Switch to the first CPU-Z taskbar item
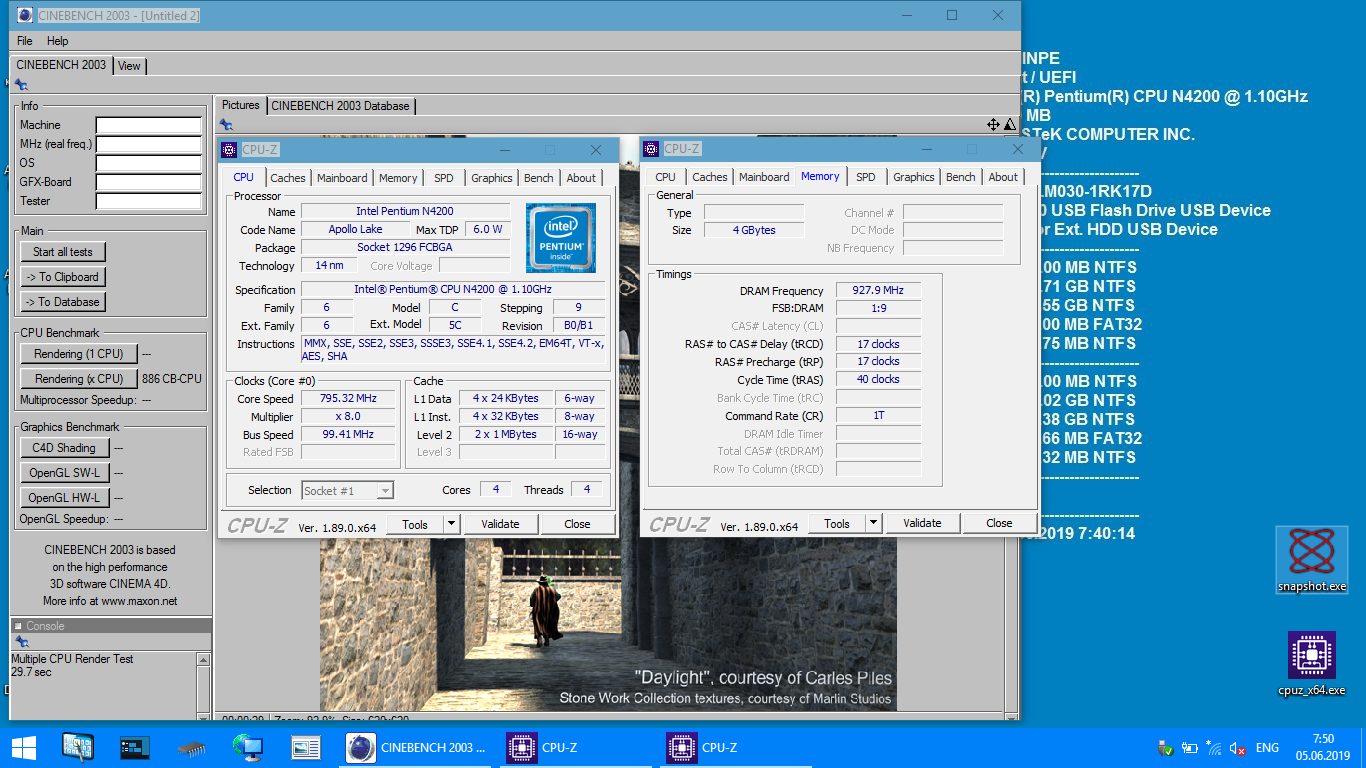The height and width of the screenshot is (768, 1366). point(577,747)
